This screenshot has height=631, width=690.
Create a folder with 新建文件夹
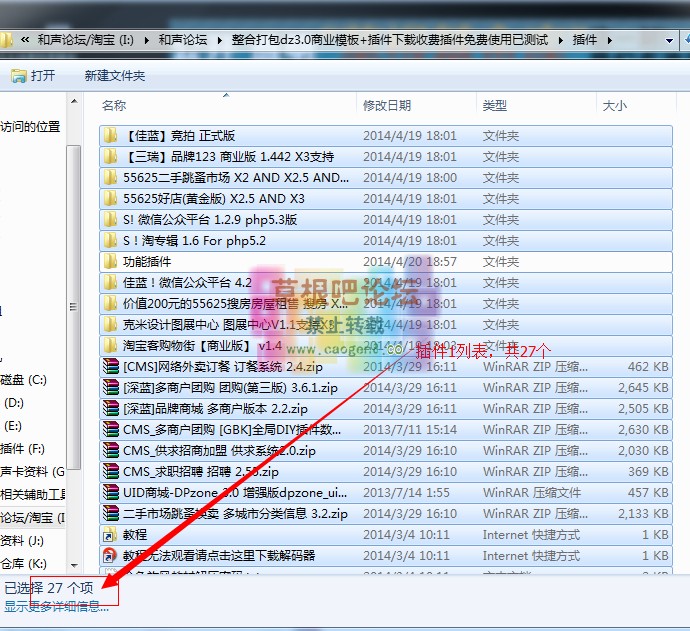[115, 76]
